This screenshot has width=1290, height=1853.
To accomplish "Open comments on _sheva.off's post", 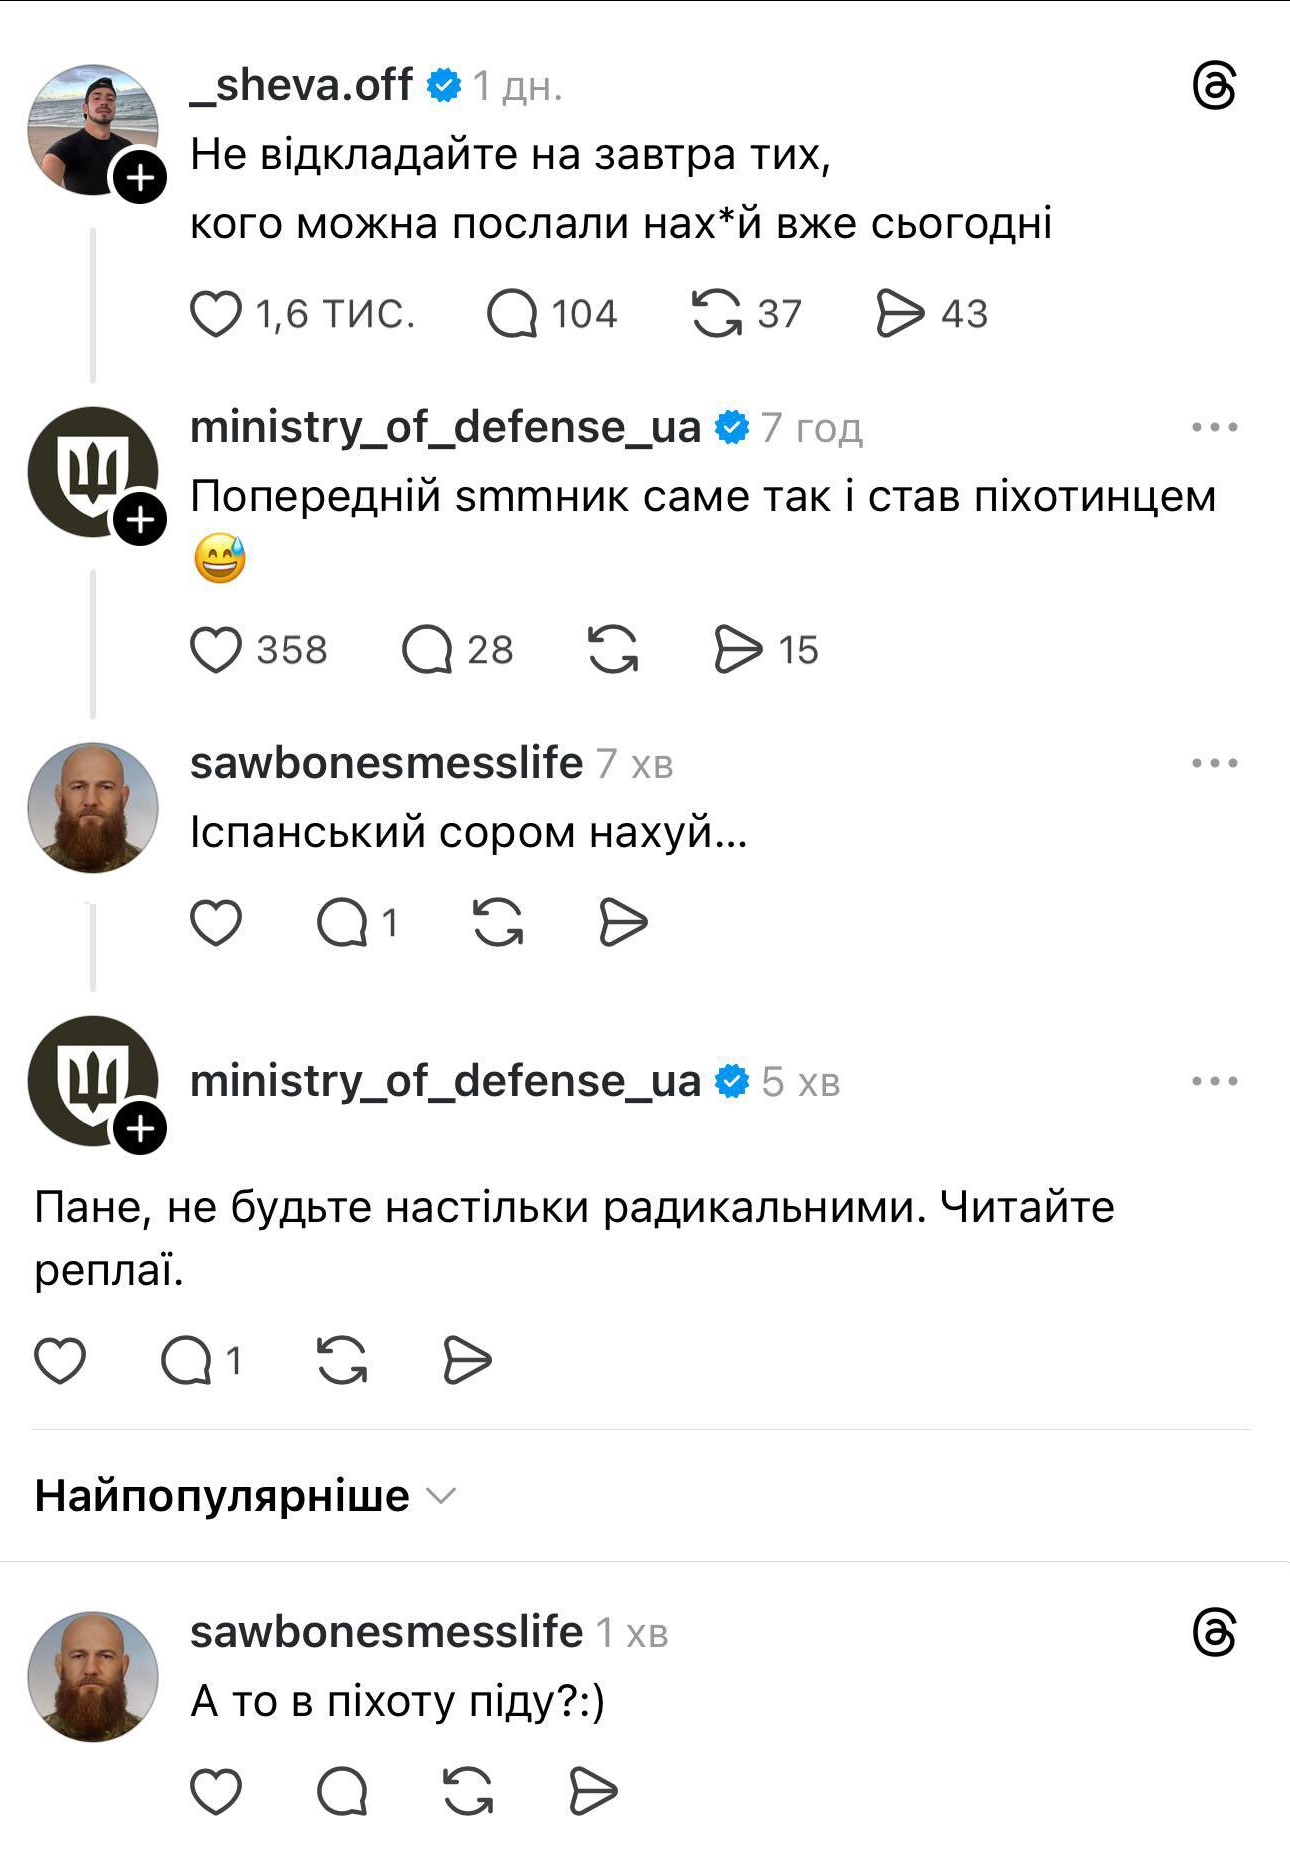I will pos(512,314).
